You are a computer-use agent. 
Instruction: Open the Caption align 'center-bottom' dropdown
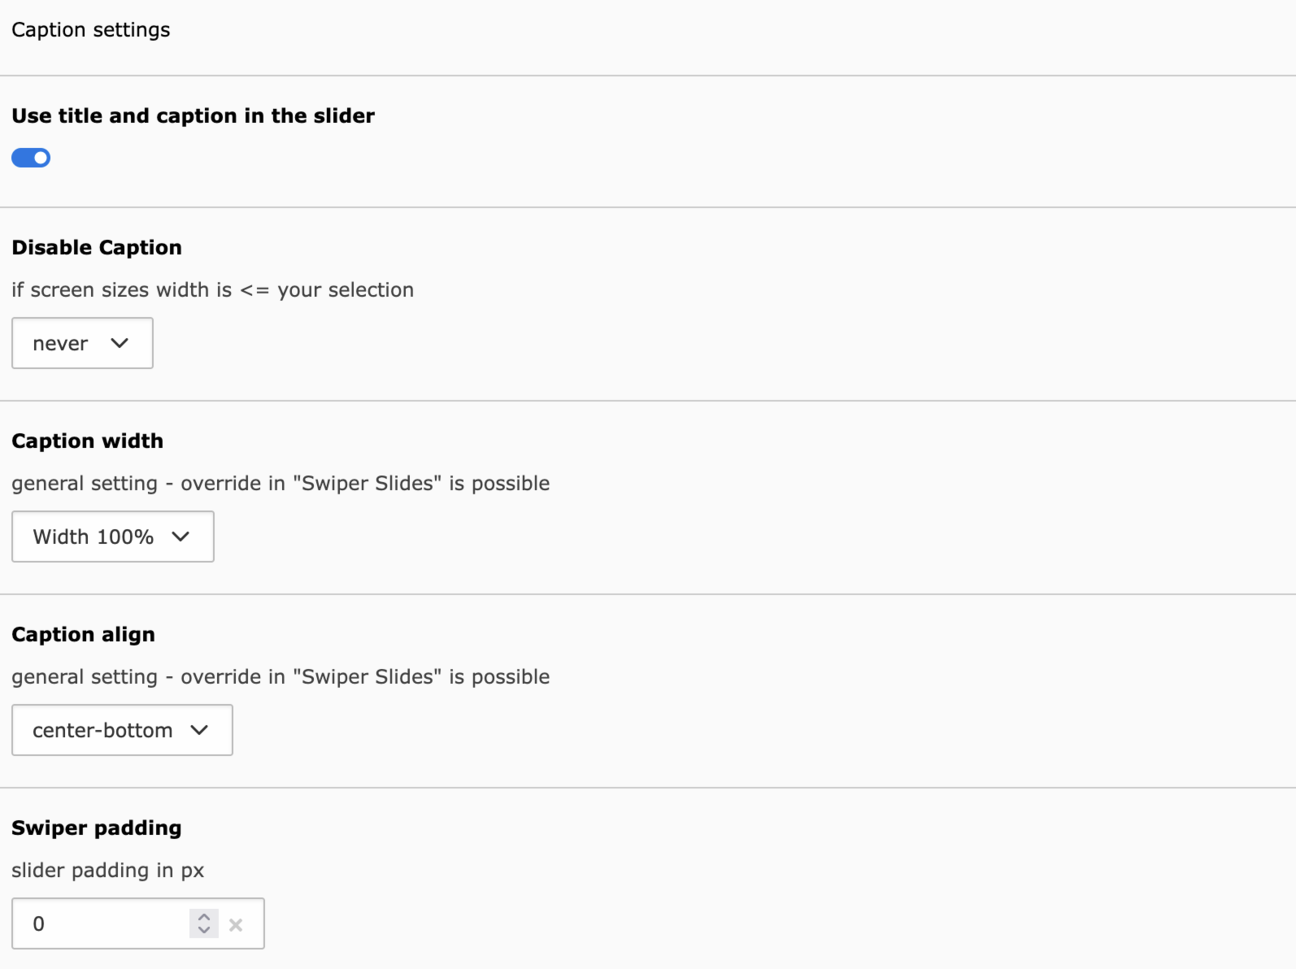point(121,730)
